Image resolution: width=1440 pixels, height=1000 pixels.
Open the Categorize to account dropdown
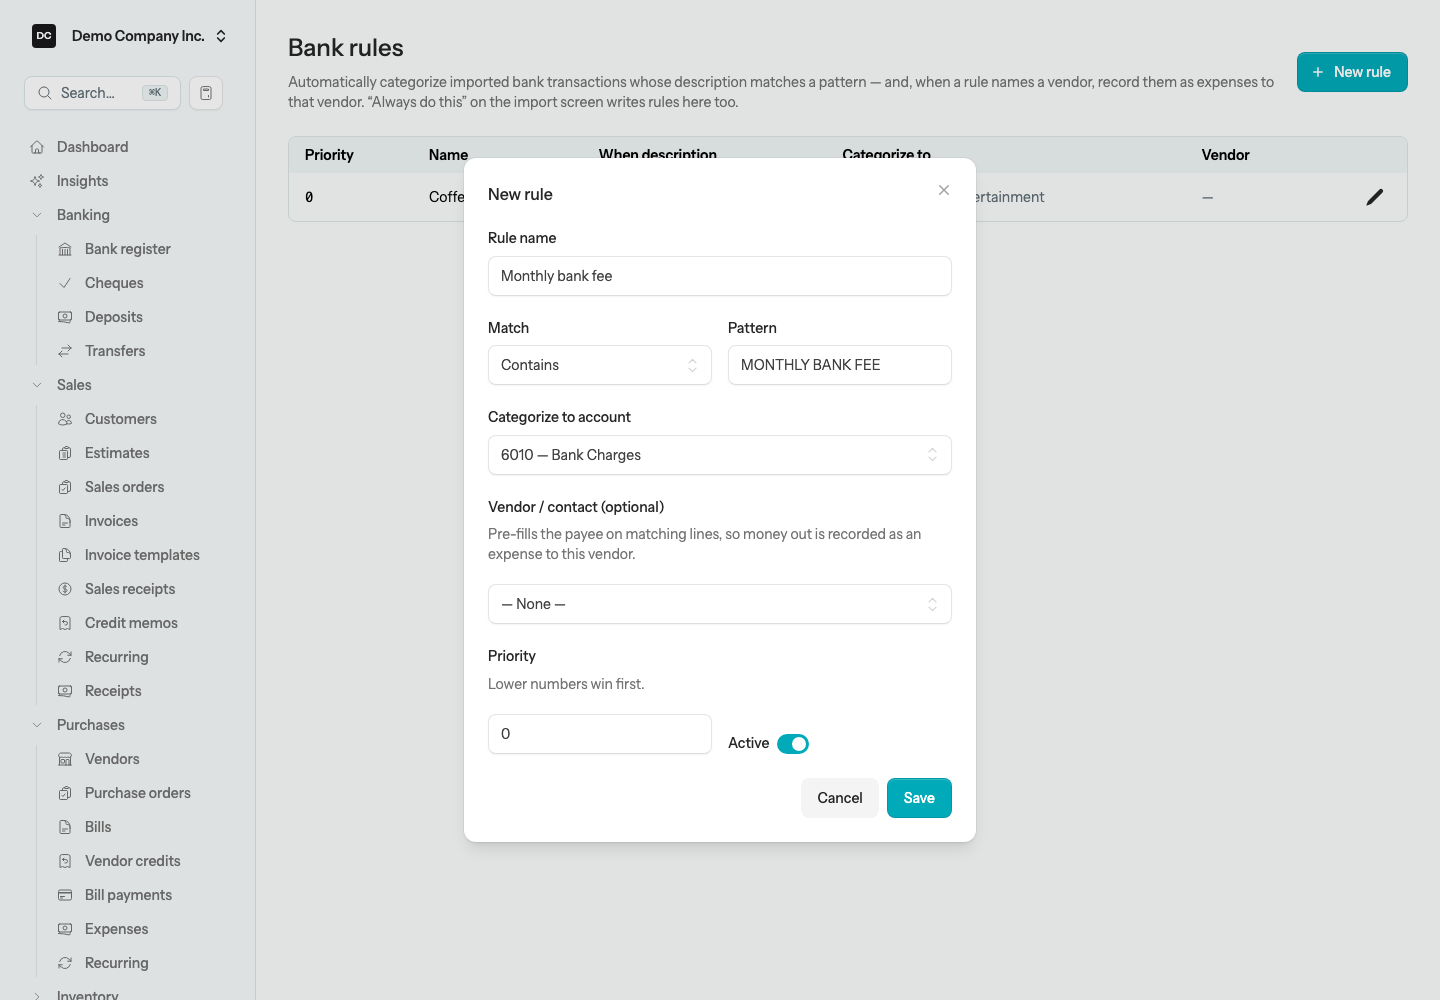click(720, 455)
